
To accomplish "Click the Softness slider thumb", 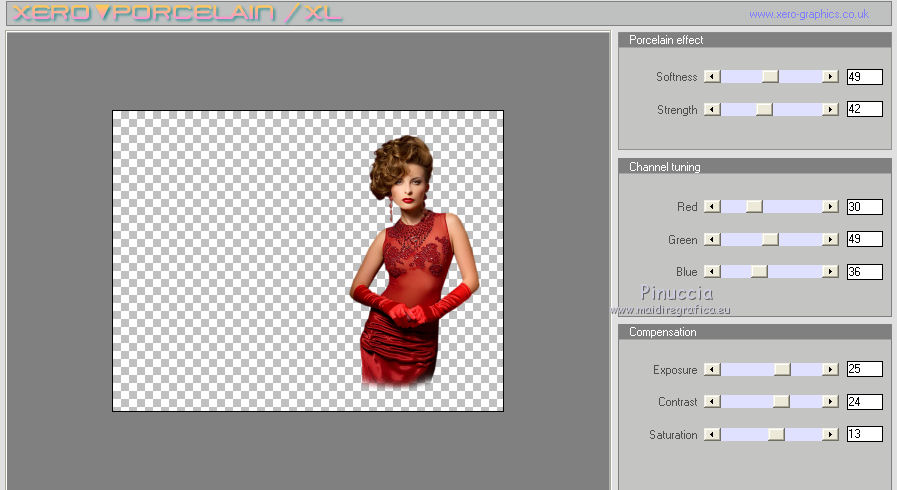I will point(771,77).
